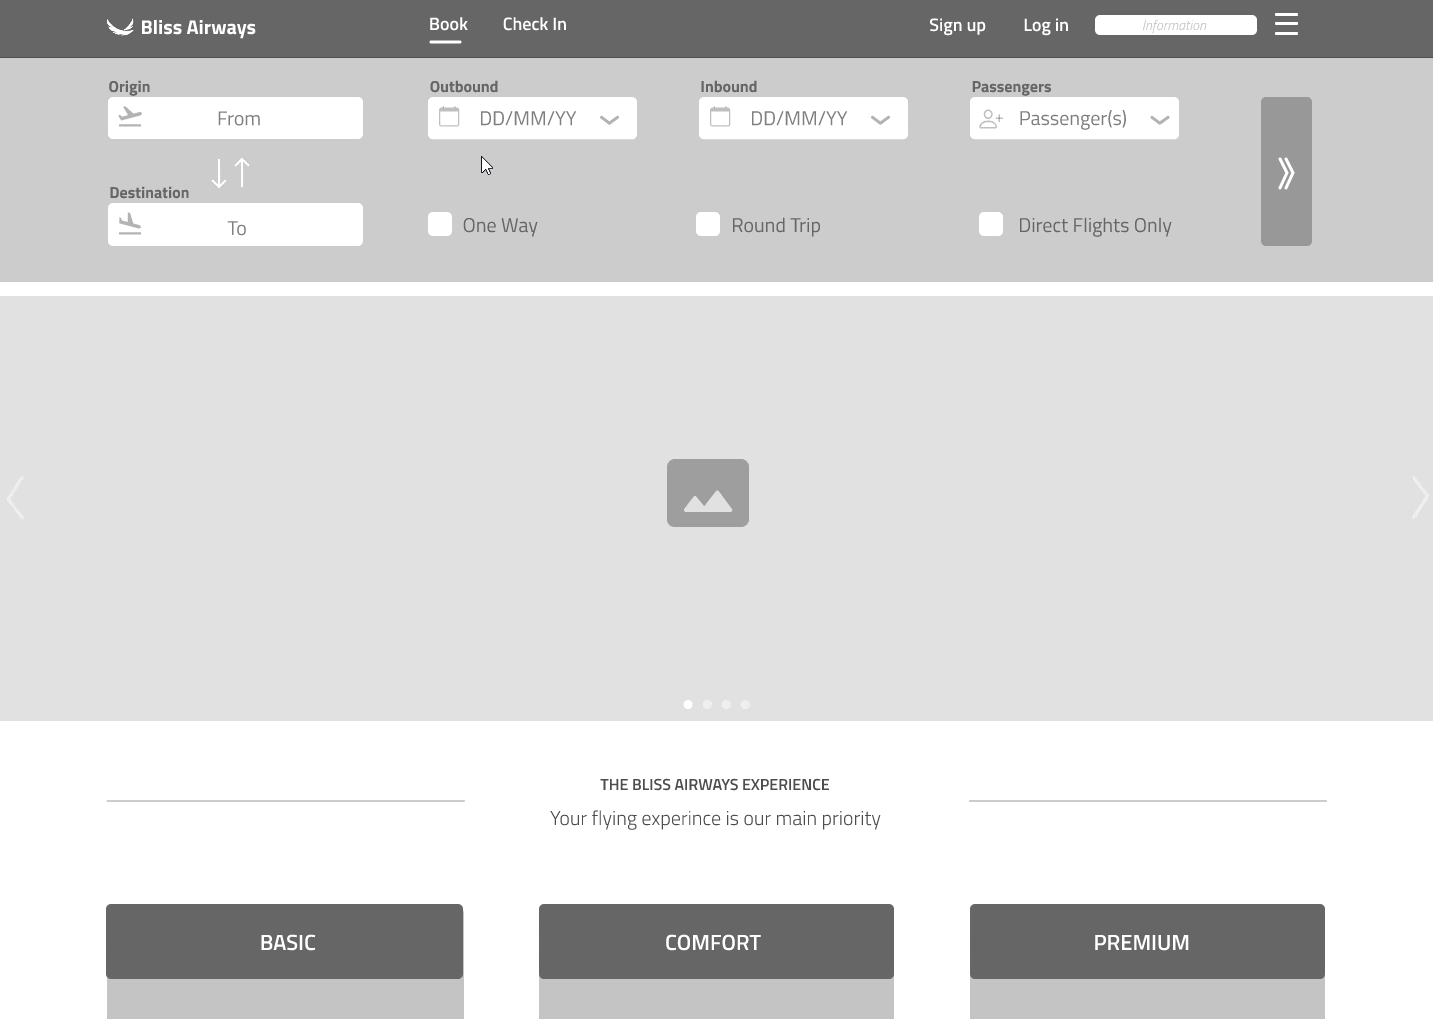The image size is (1433, 1019).
Task: Open the Passenger(s) dropdown chevron
Action: point(1160,120)
